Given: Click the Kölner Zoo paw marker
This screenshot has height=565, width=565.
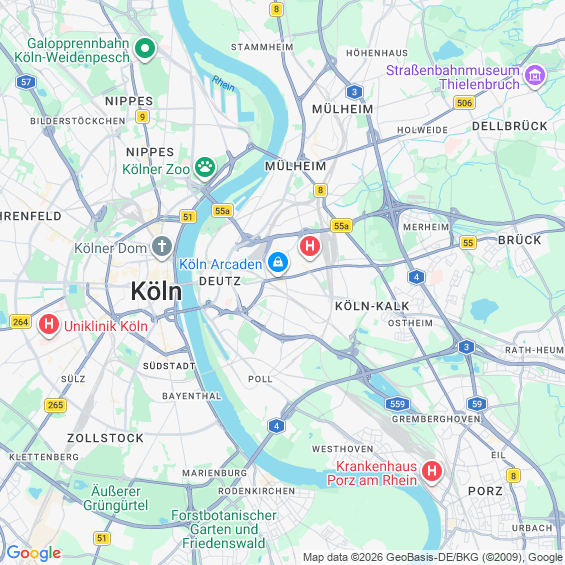Looking at the screenshot, I should (205, 168).
